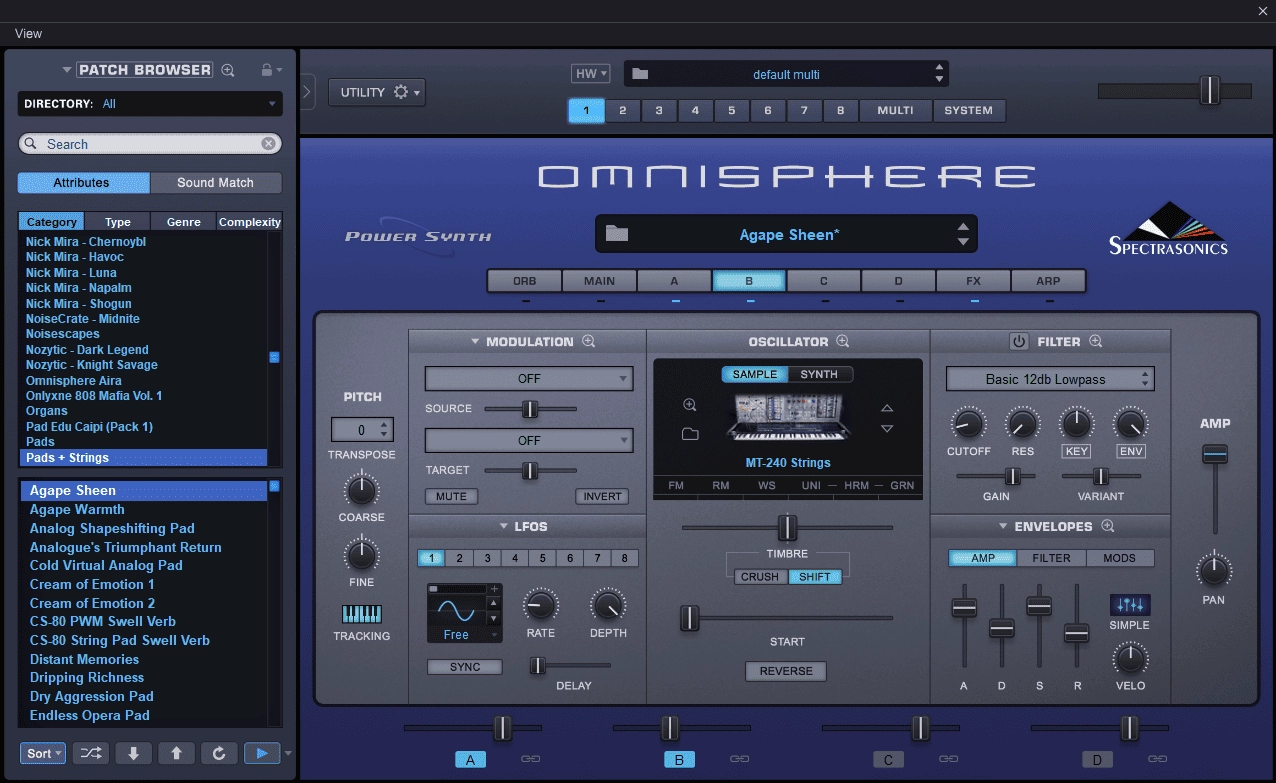Toggle modulation MUTE button
The width and height of the screenshot is (1276, 783).
click(x=451, y=496)
